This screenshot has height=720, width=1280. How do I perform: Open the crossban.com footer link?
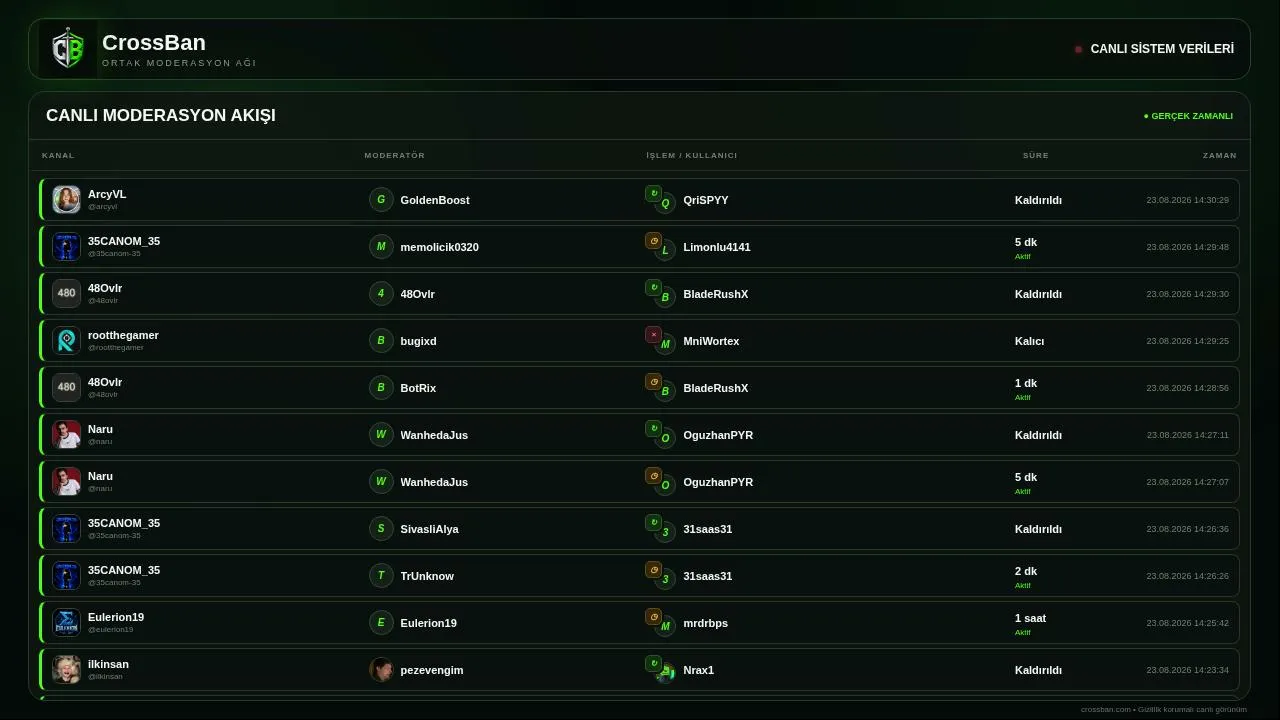tap(1106, 709)
